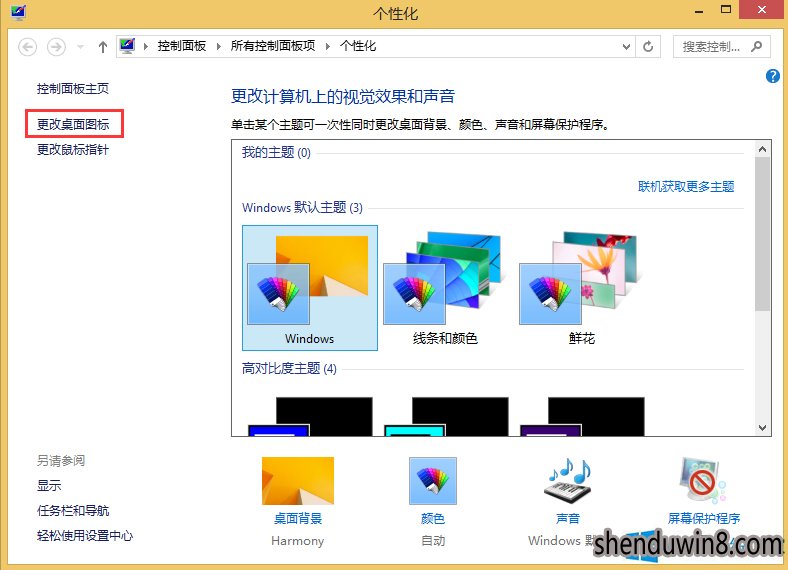Click the theme list scrollbar thumb
Image resolution: width=788 pixels, height=570 pixels.
[762, 234]
